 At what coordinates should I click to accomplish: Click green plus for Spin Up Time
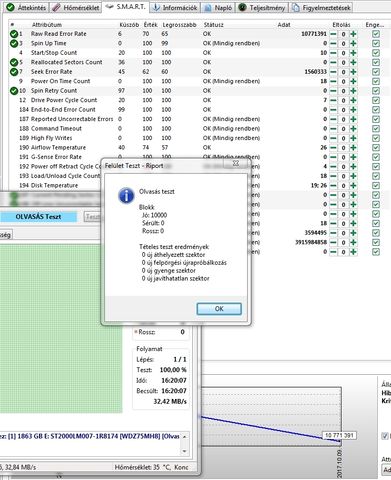coord(353,43)
